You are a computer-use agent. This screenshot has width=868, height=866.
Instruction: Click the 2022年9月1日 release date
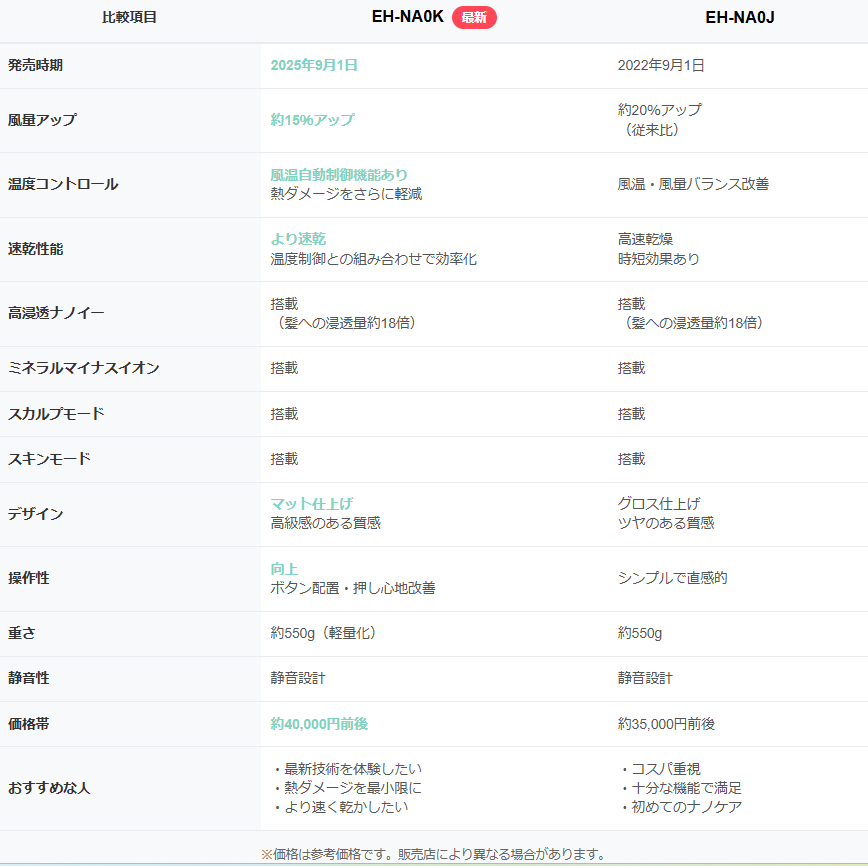click(661, 65)
